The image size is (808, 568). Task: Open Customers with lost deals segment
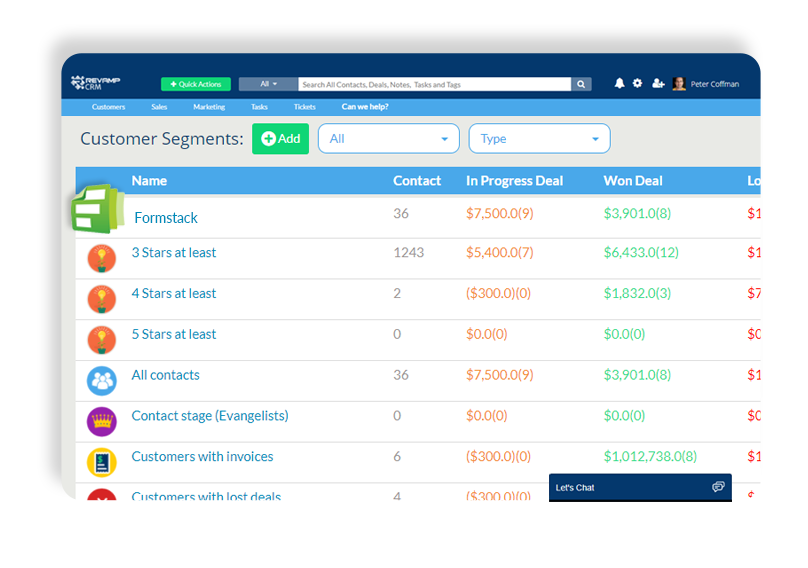[x=206, y=496]
